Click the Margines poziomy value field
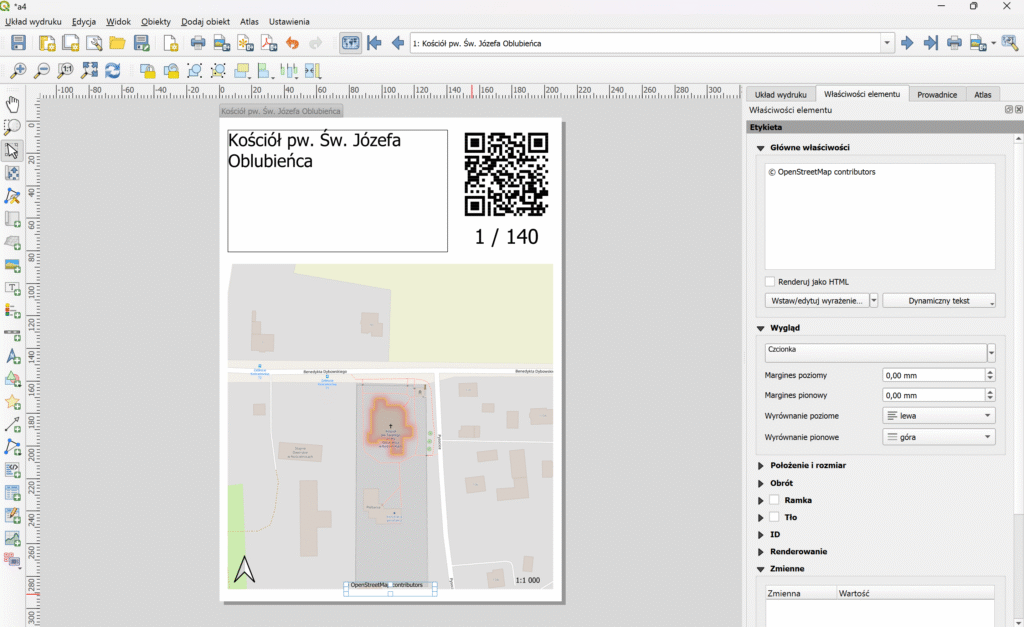1024x627 pixels. [x=932, y=376]
